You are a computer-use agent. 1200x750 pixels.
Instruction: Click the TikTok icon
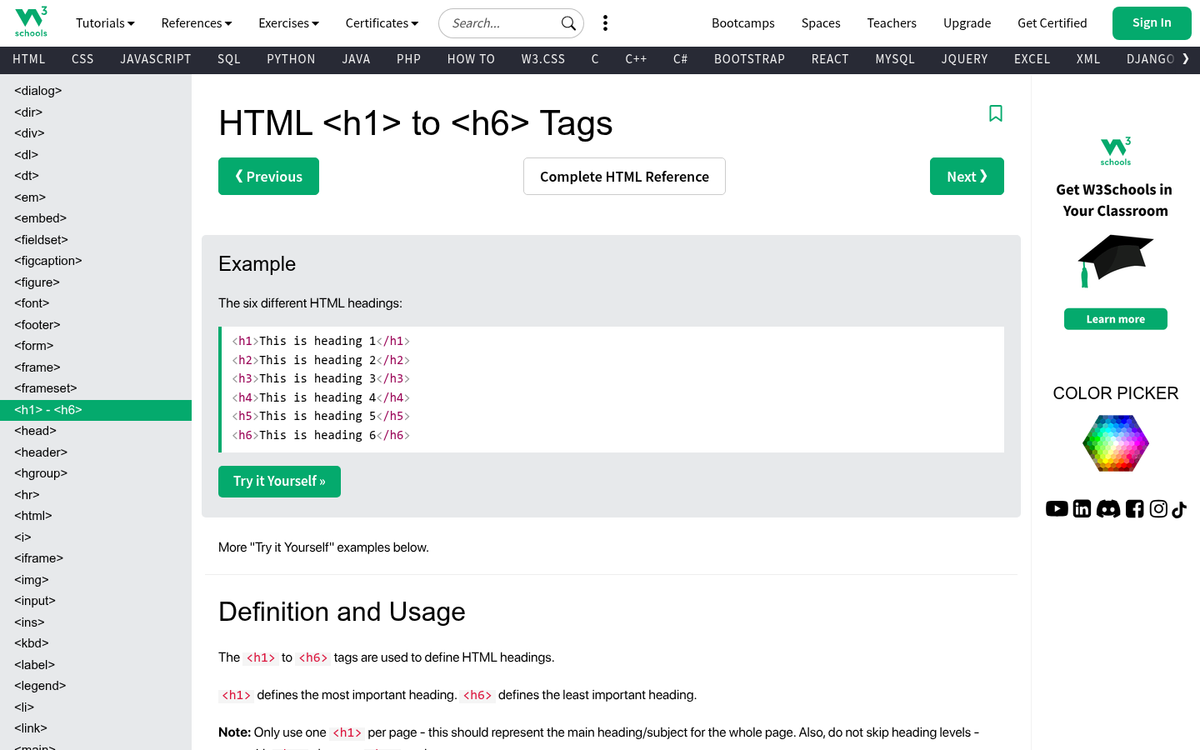[1180, 509]
